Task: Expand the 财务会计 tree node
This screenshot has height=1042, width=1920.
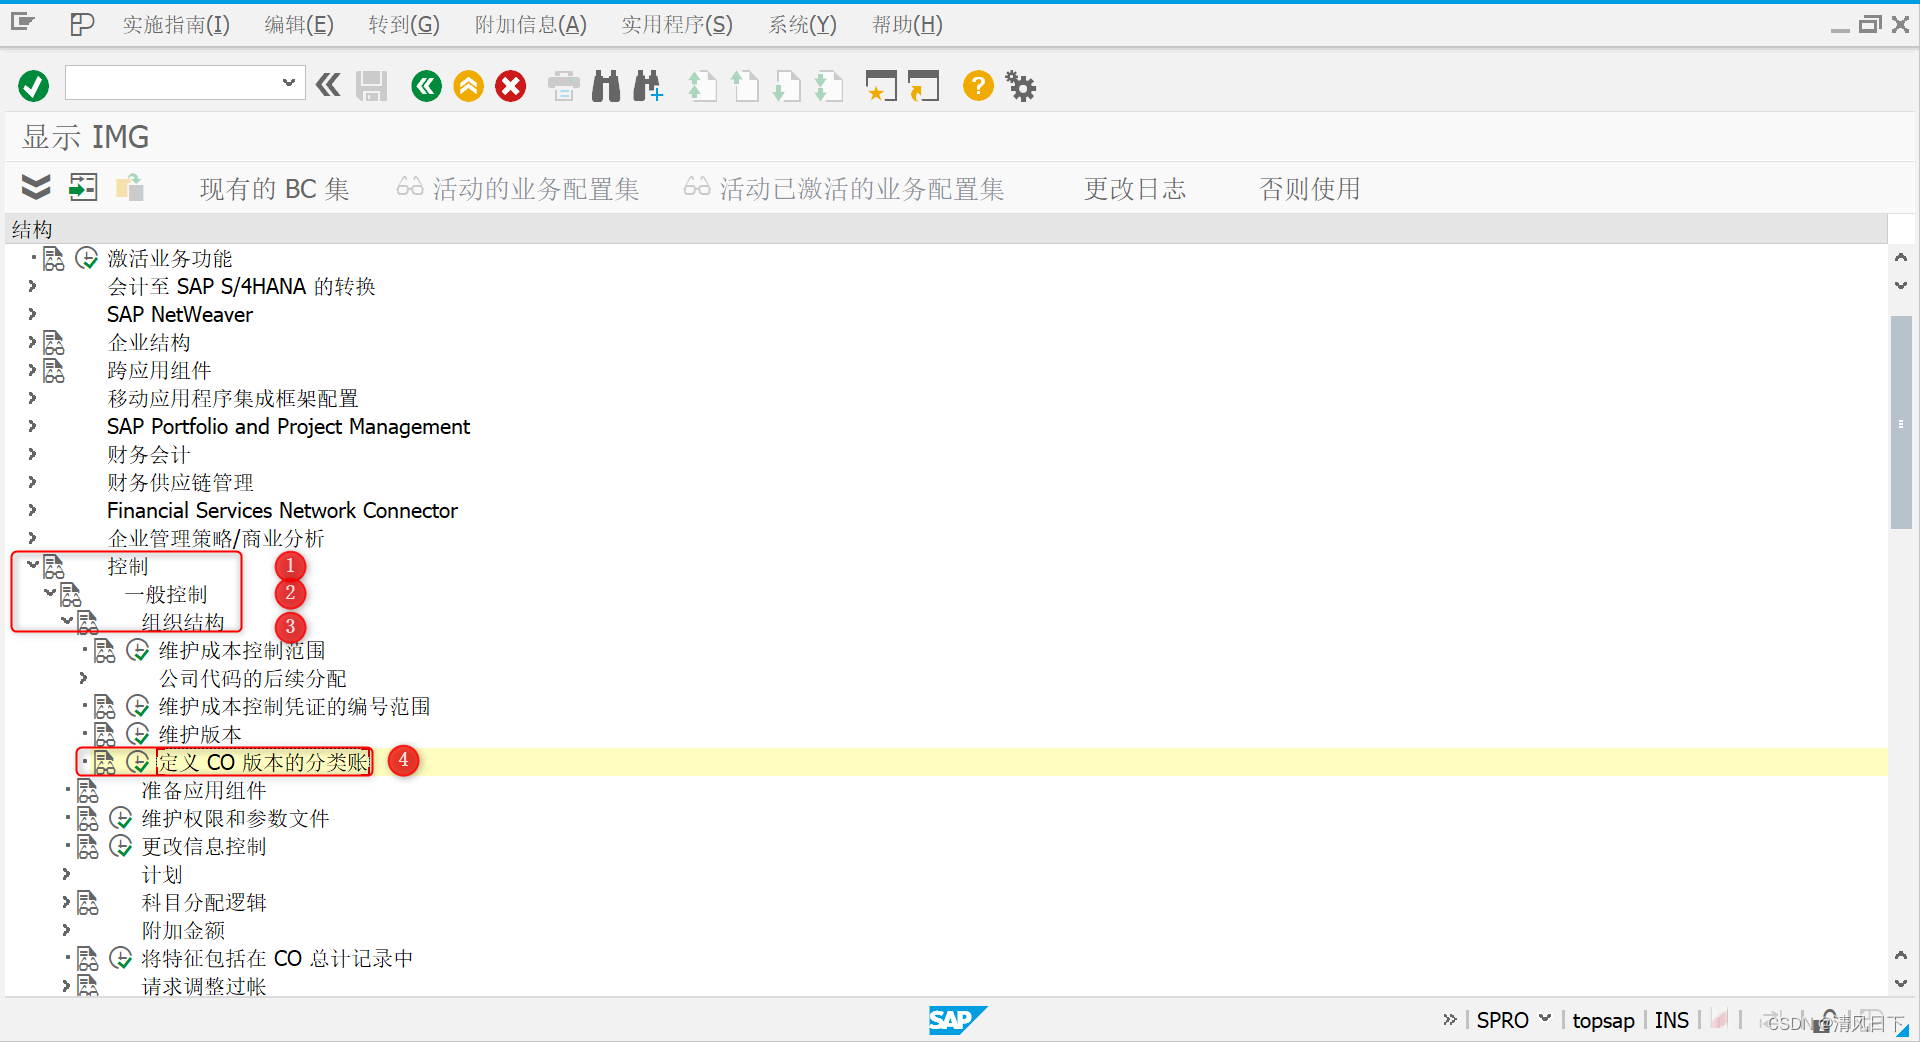Action: pyautogui.click(x=30, y=454)
